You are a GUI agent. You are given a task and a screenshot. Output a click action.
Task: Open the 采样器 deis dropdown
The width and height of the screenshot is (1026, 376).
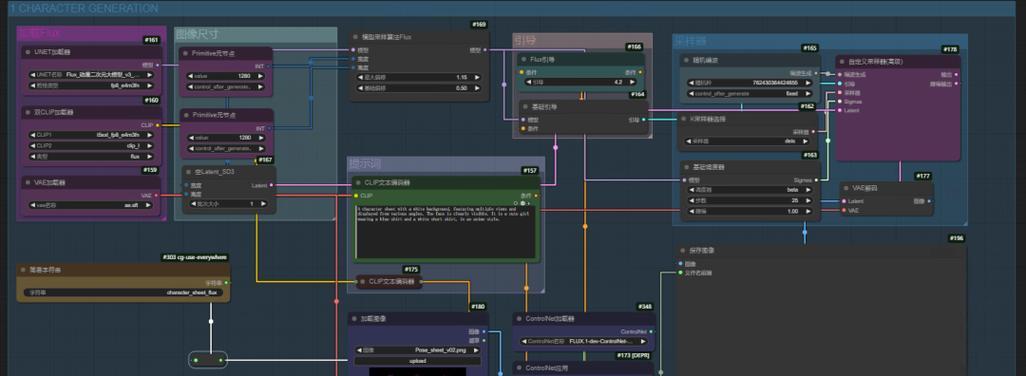749,141
